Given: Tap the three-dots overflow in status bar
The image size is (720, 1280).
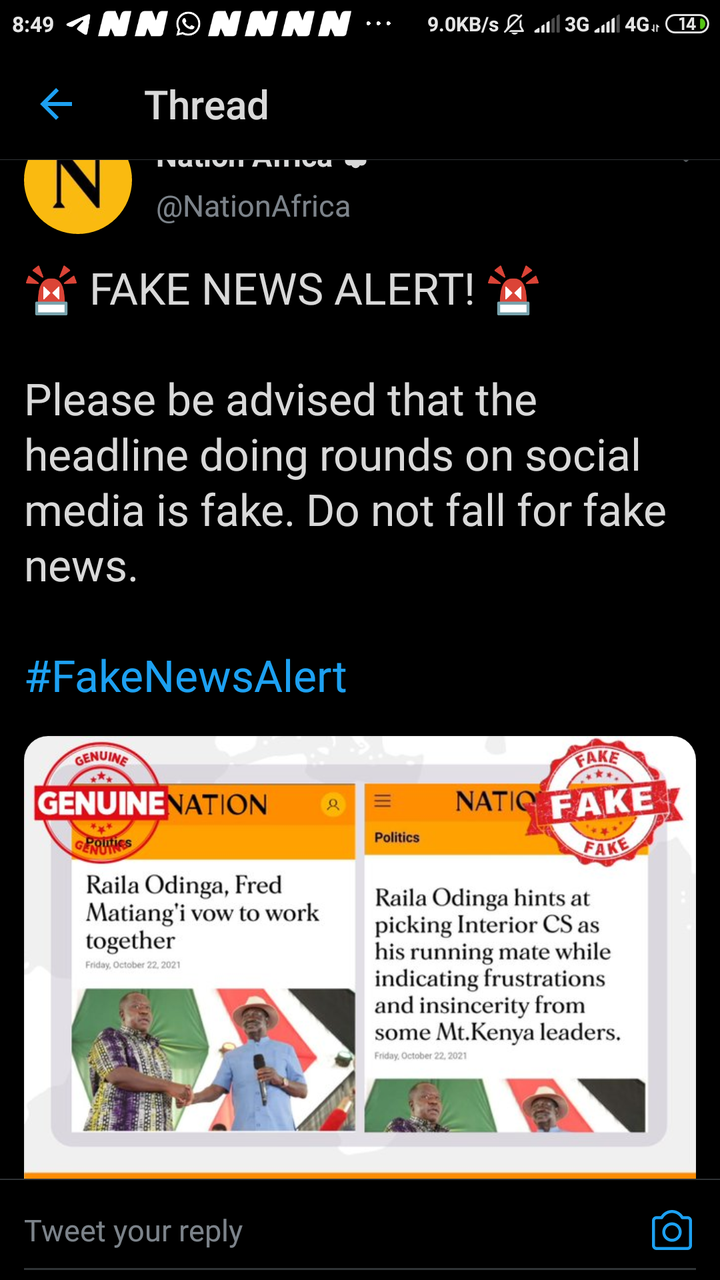Looking at the screenshot, I should coord(378,24).
